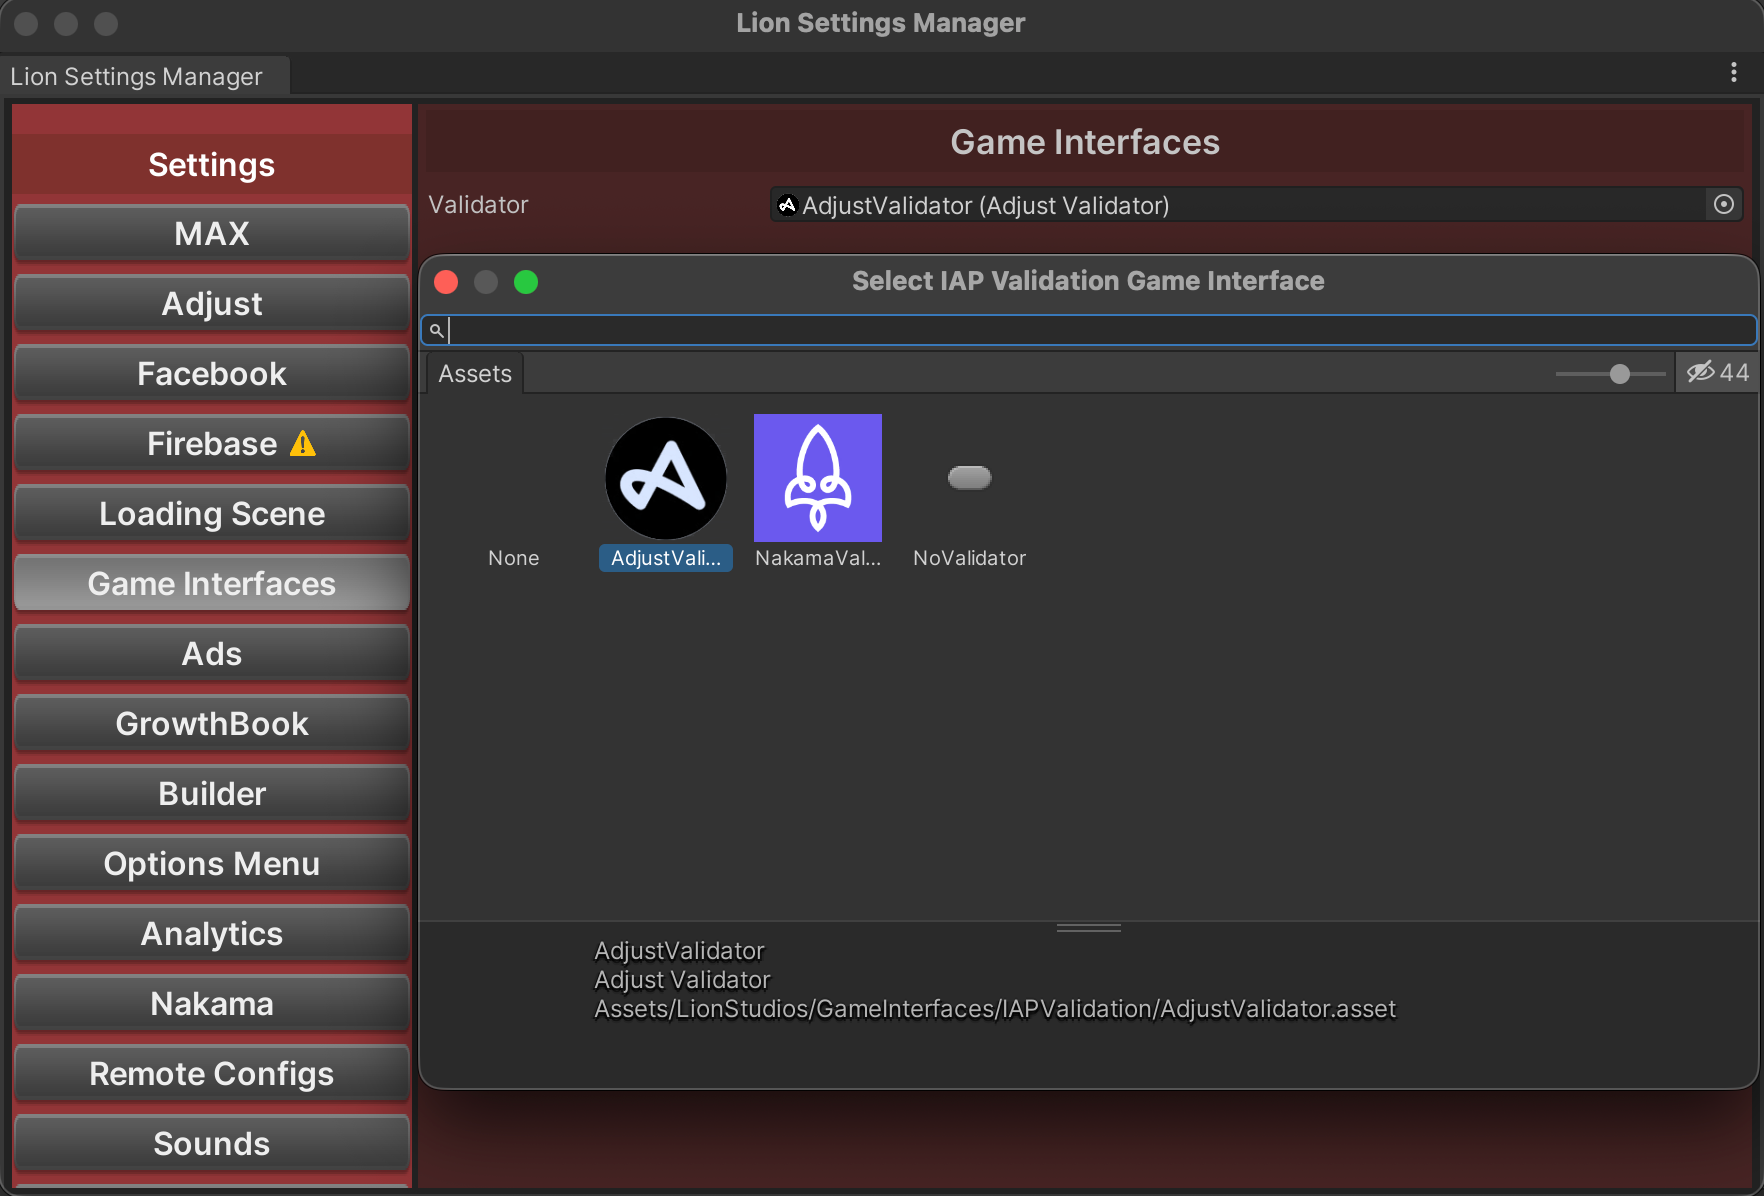The height and width of the screenshot is (1196, 1764).
Task: Close the Select IAP Validation picker window
Action: (446, 282)
